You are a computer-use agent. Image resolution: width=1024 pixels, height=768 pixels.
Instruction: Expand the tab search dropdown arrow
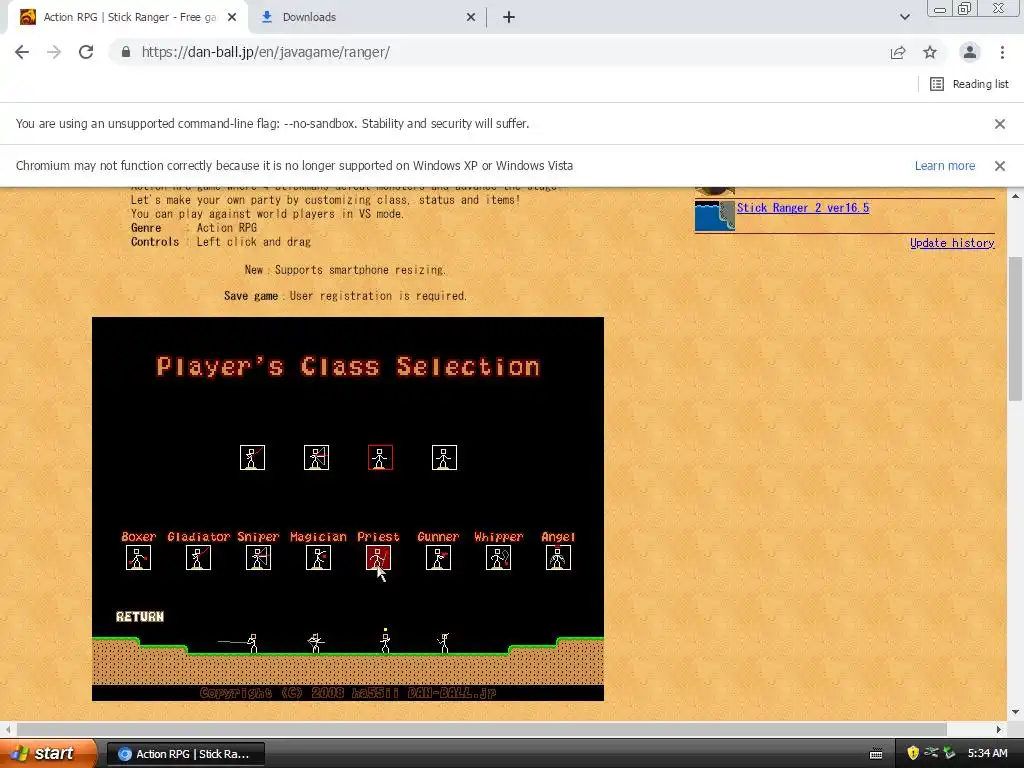coord(904,17)
